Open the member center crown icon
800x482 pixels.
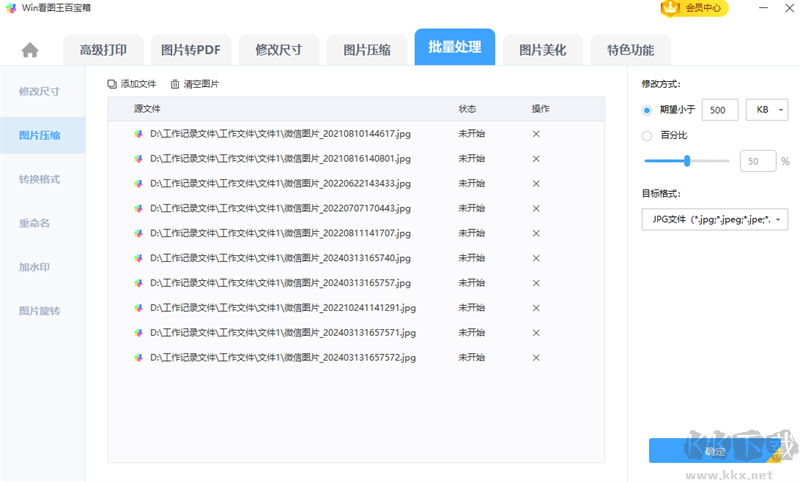(669, 8)
